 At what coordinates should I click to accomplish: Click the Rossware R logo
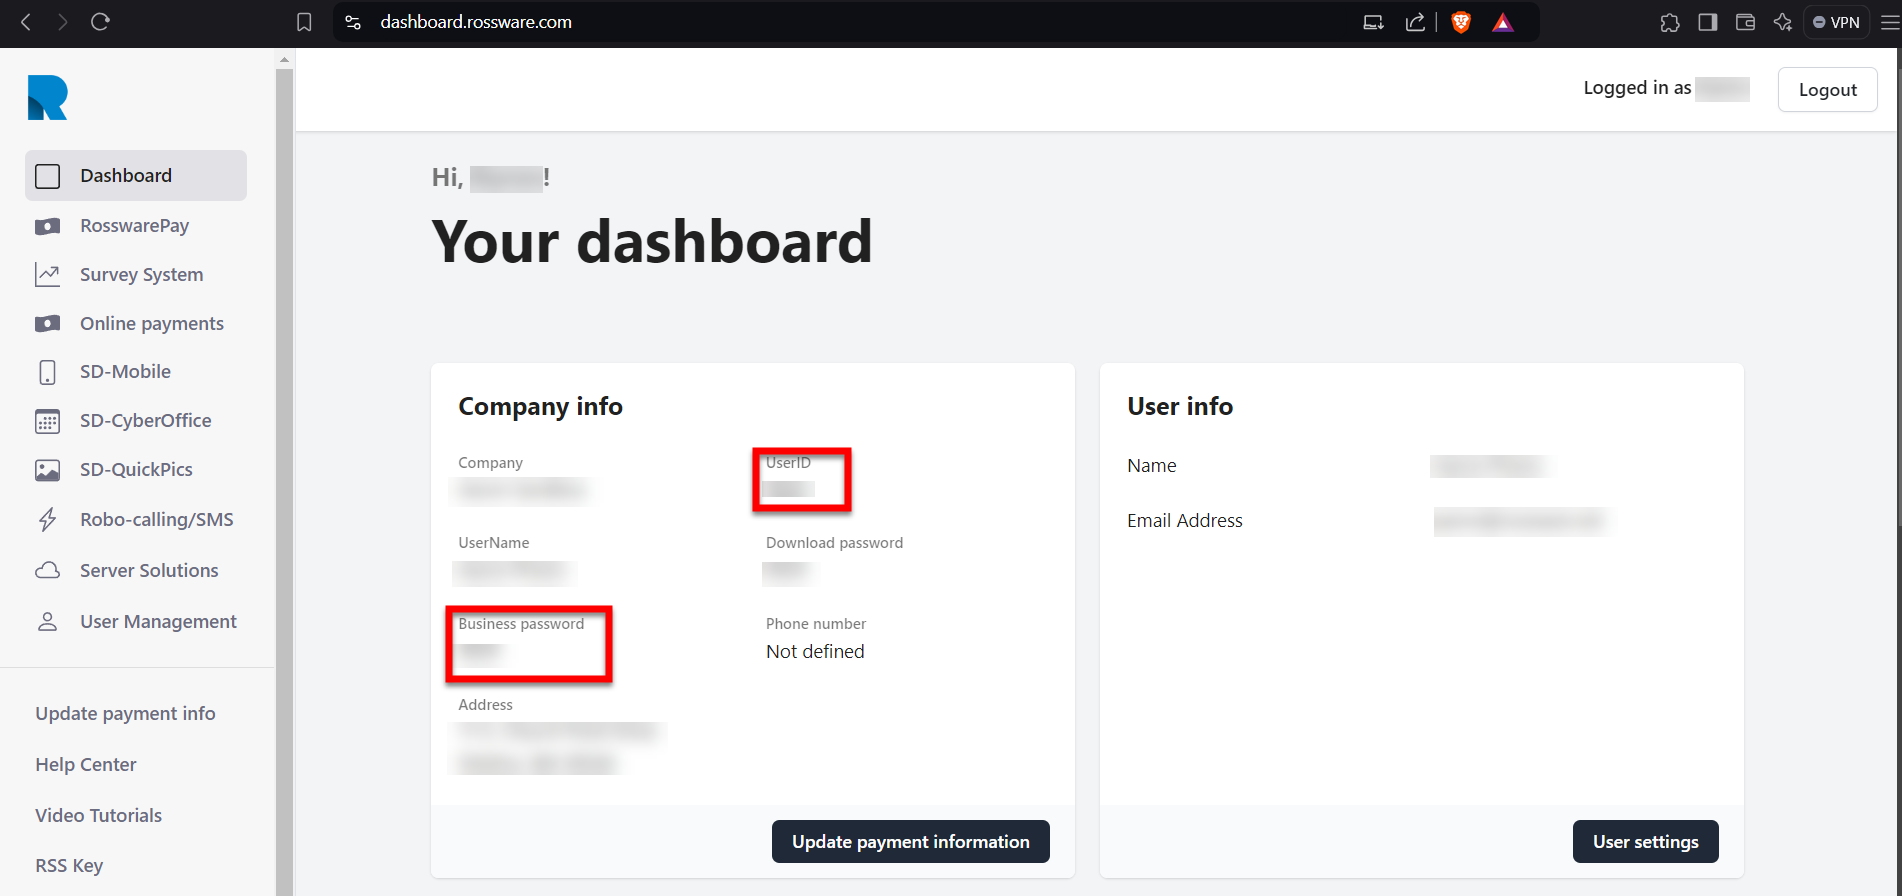click(47, 98)
